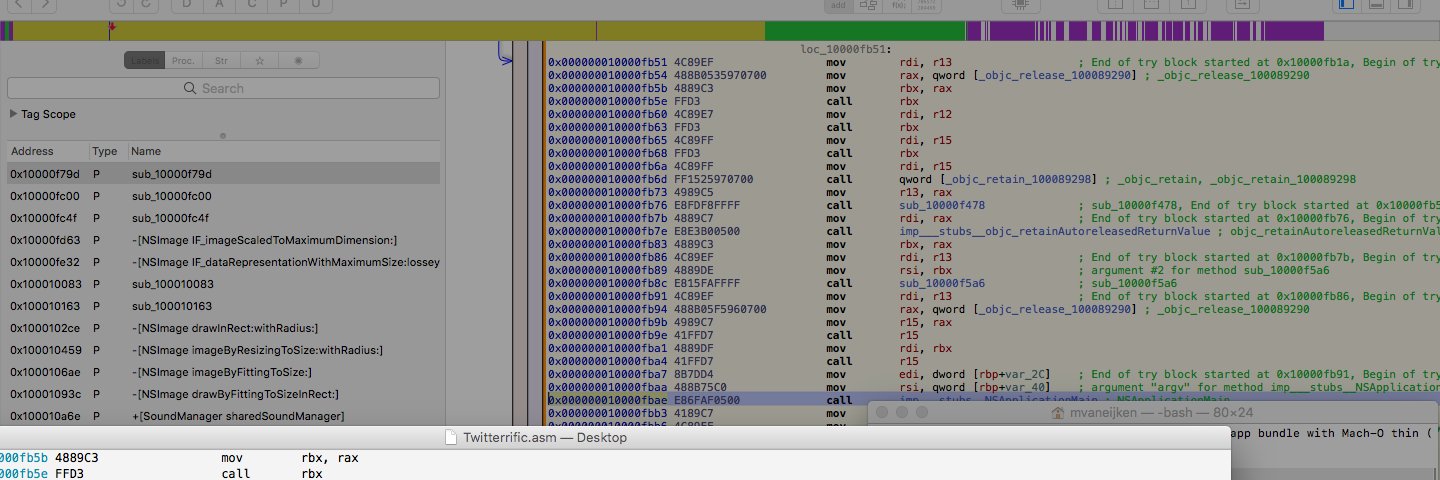Select -[NSImage imageByFittingToSize:] row
The image size is (1440, 480).
click(x=223, y=372)
